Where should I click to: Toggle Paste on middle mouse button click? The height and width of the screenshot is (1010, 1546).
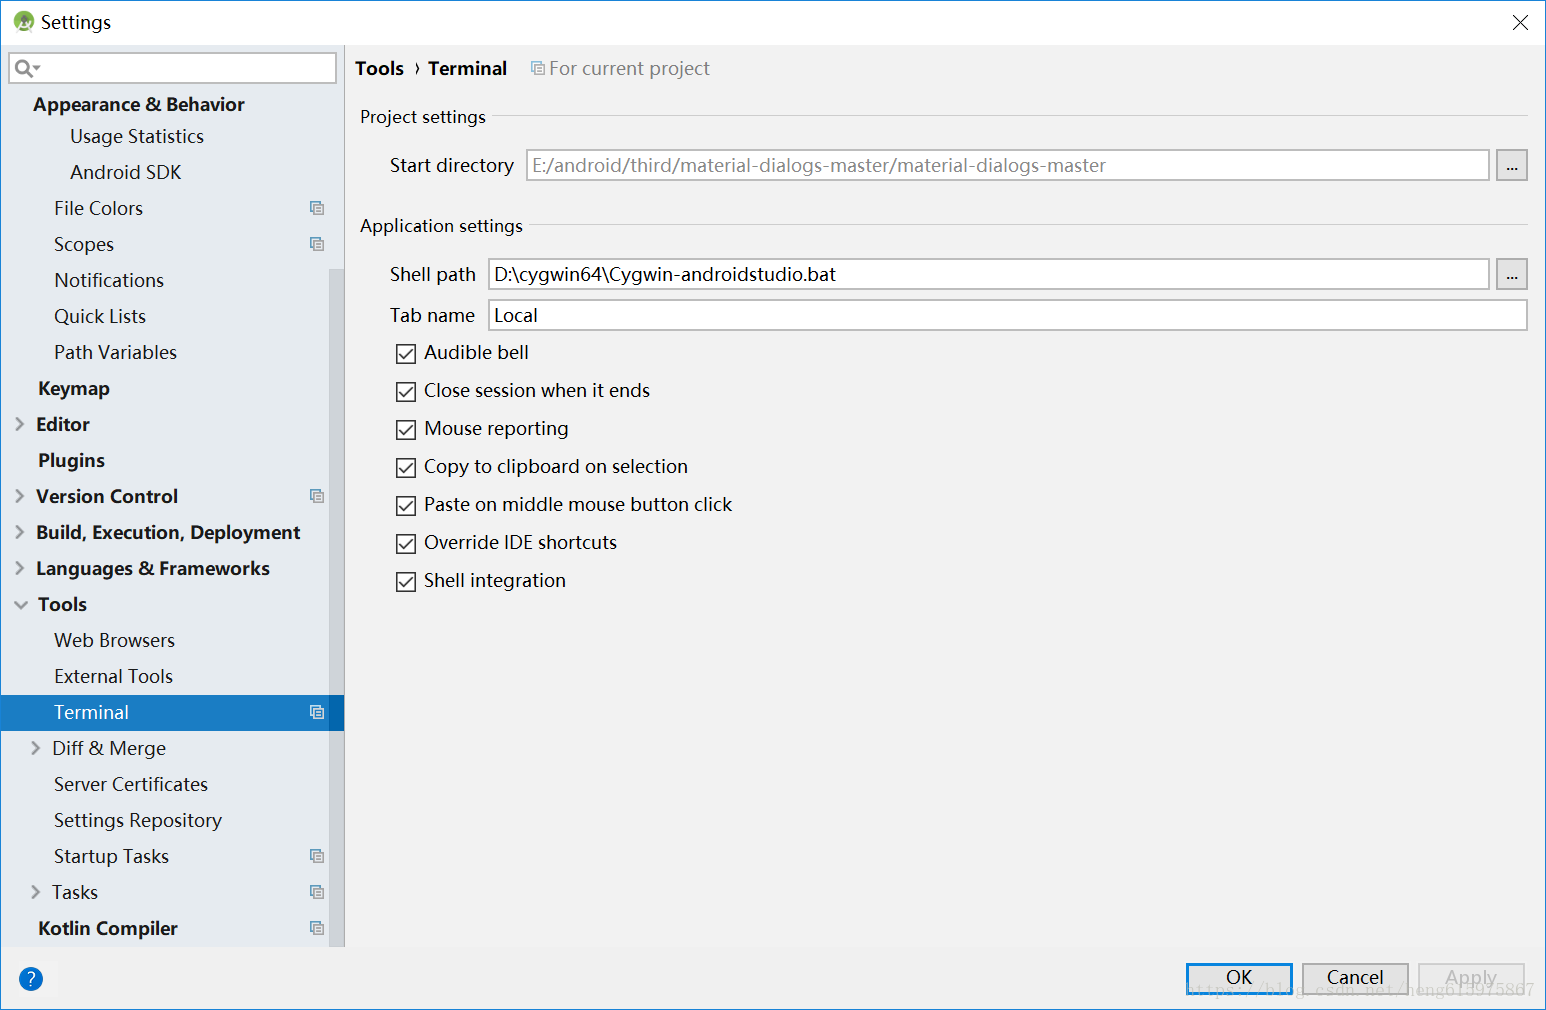pos(406,506)
